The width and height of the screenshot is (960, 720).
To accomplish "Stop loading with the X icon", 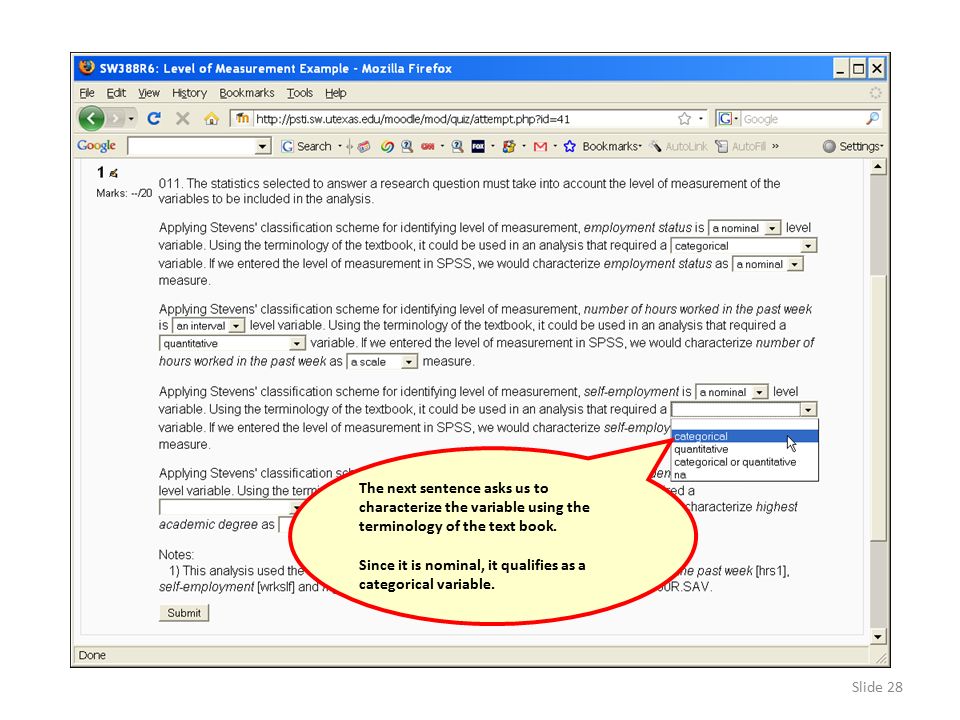I will pyautogui.click(x=182, y=118).
